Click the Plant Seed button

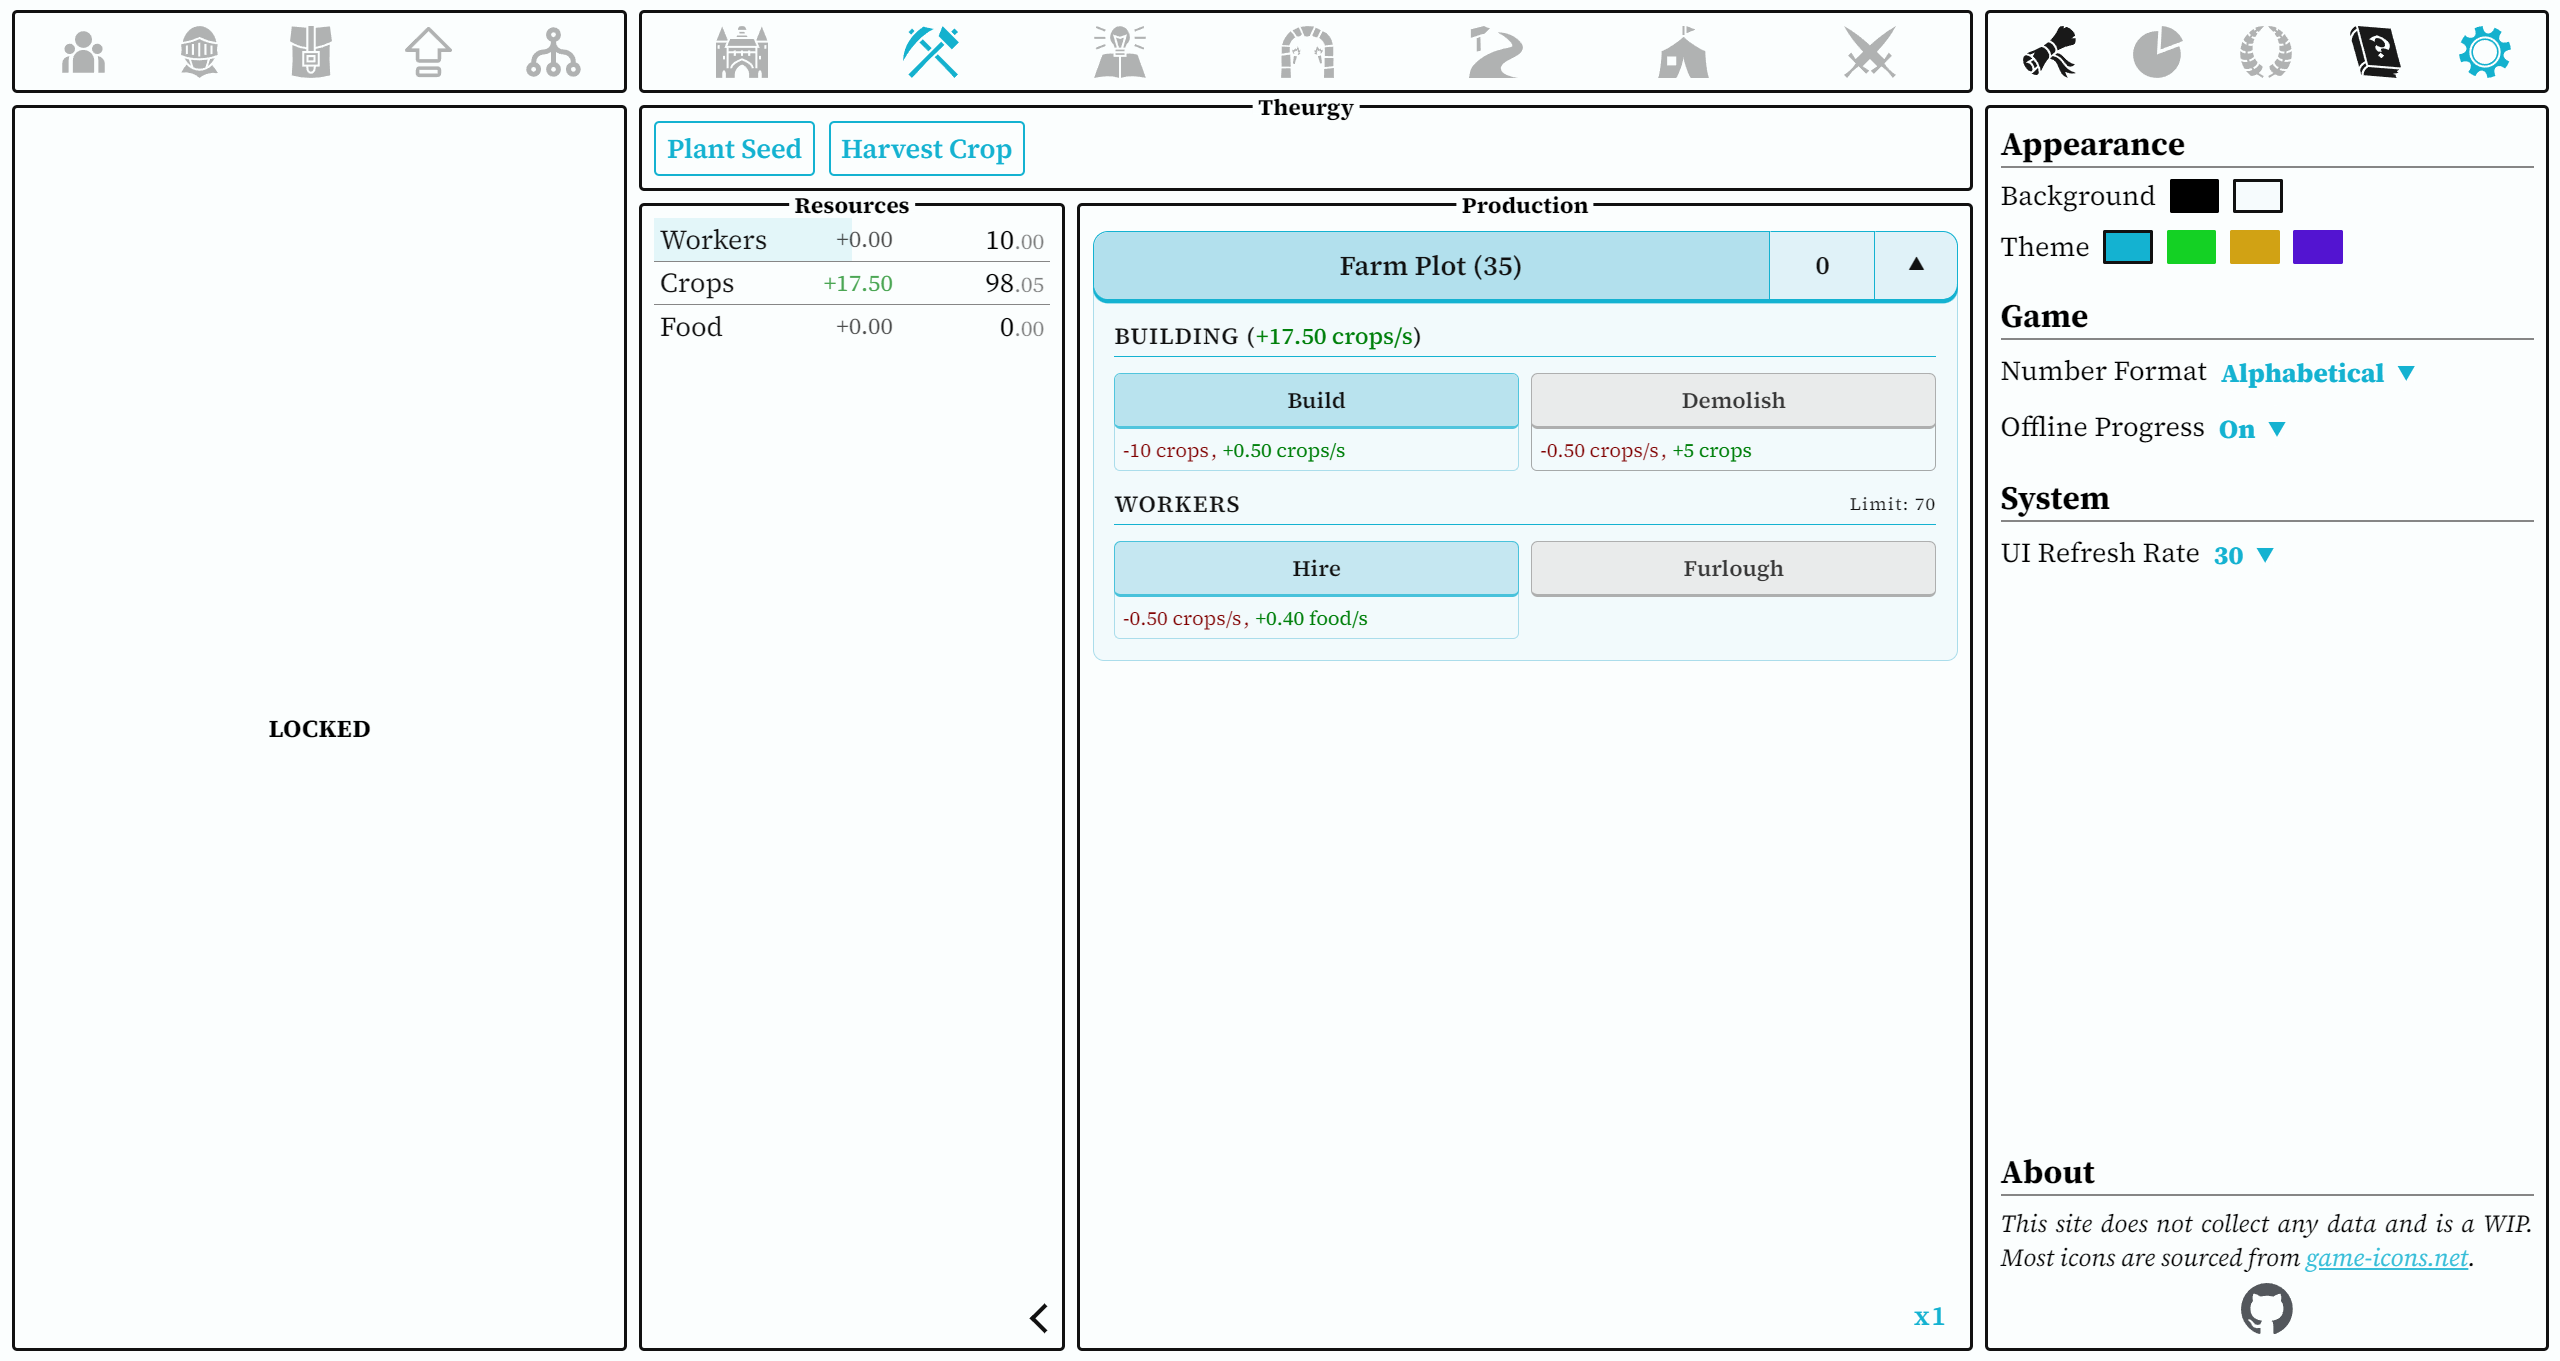[734, 149]
